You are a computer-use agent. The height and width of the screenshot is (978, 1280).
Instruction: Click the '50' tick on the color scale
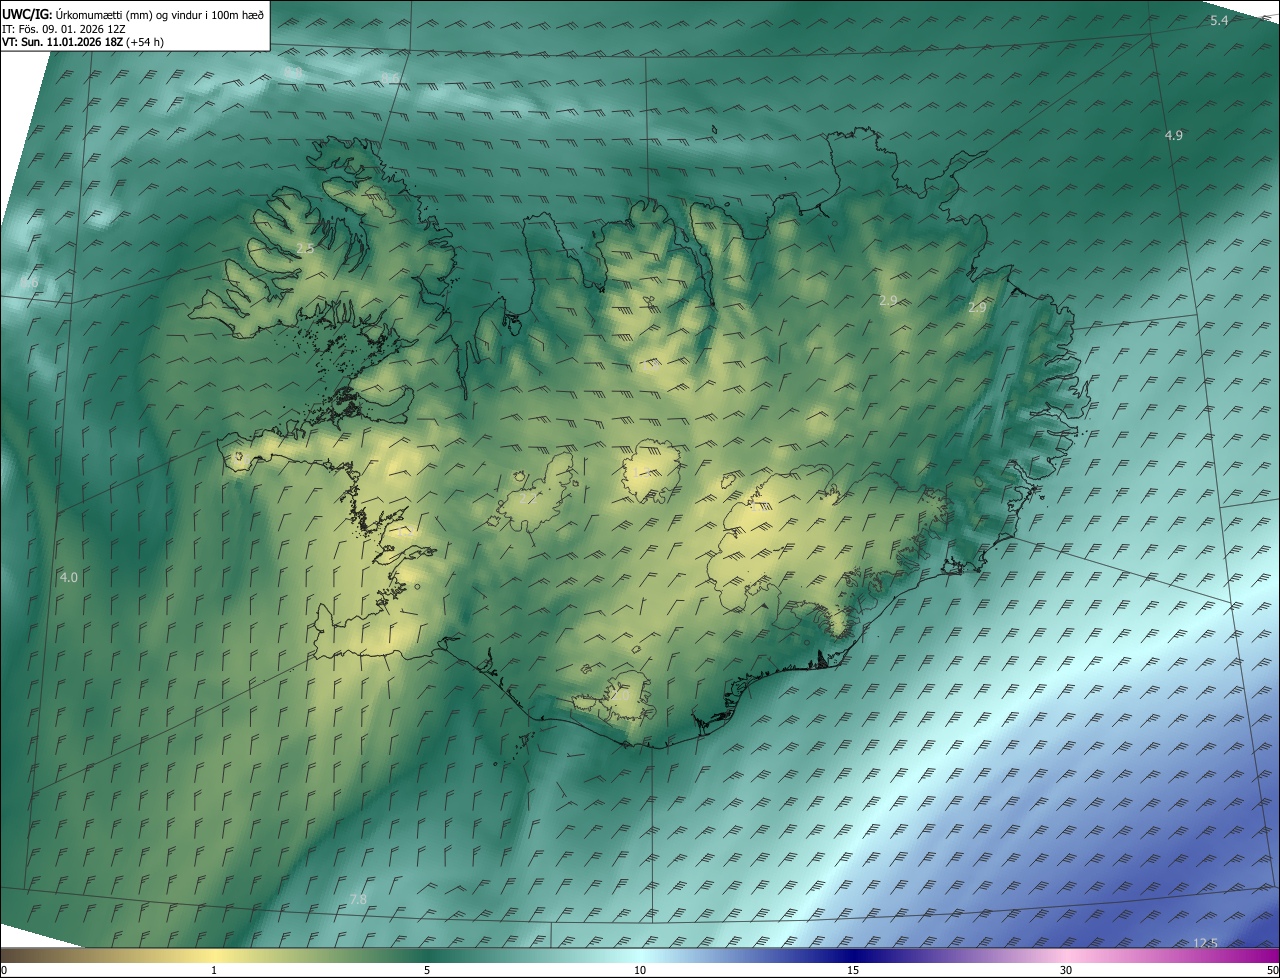click(1272, 970)
